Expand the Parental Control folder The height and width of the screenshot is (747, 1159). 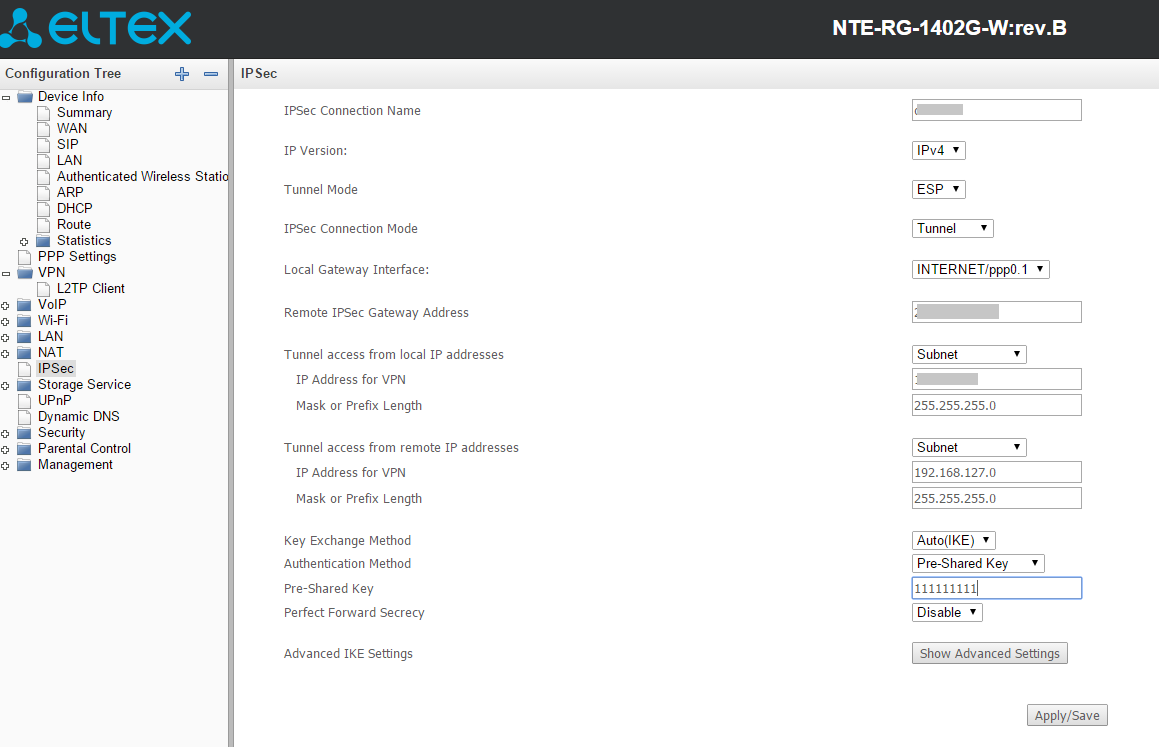click(6, 449)
